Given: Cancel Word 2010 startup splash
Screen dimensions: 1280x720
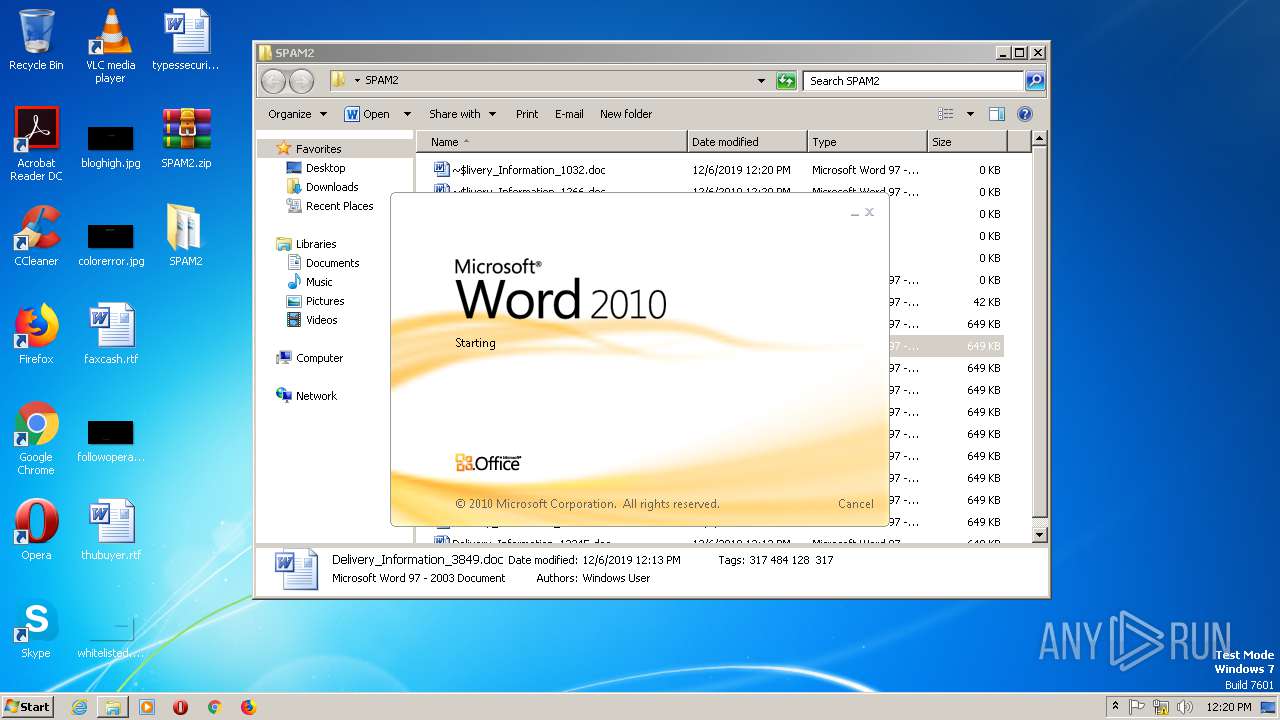Looking at the screenshot, I should [x=856, y=504].
